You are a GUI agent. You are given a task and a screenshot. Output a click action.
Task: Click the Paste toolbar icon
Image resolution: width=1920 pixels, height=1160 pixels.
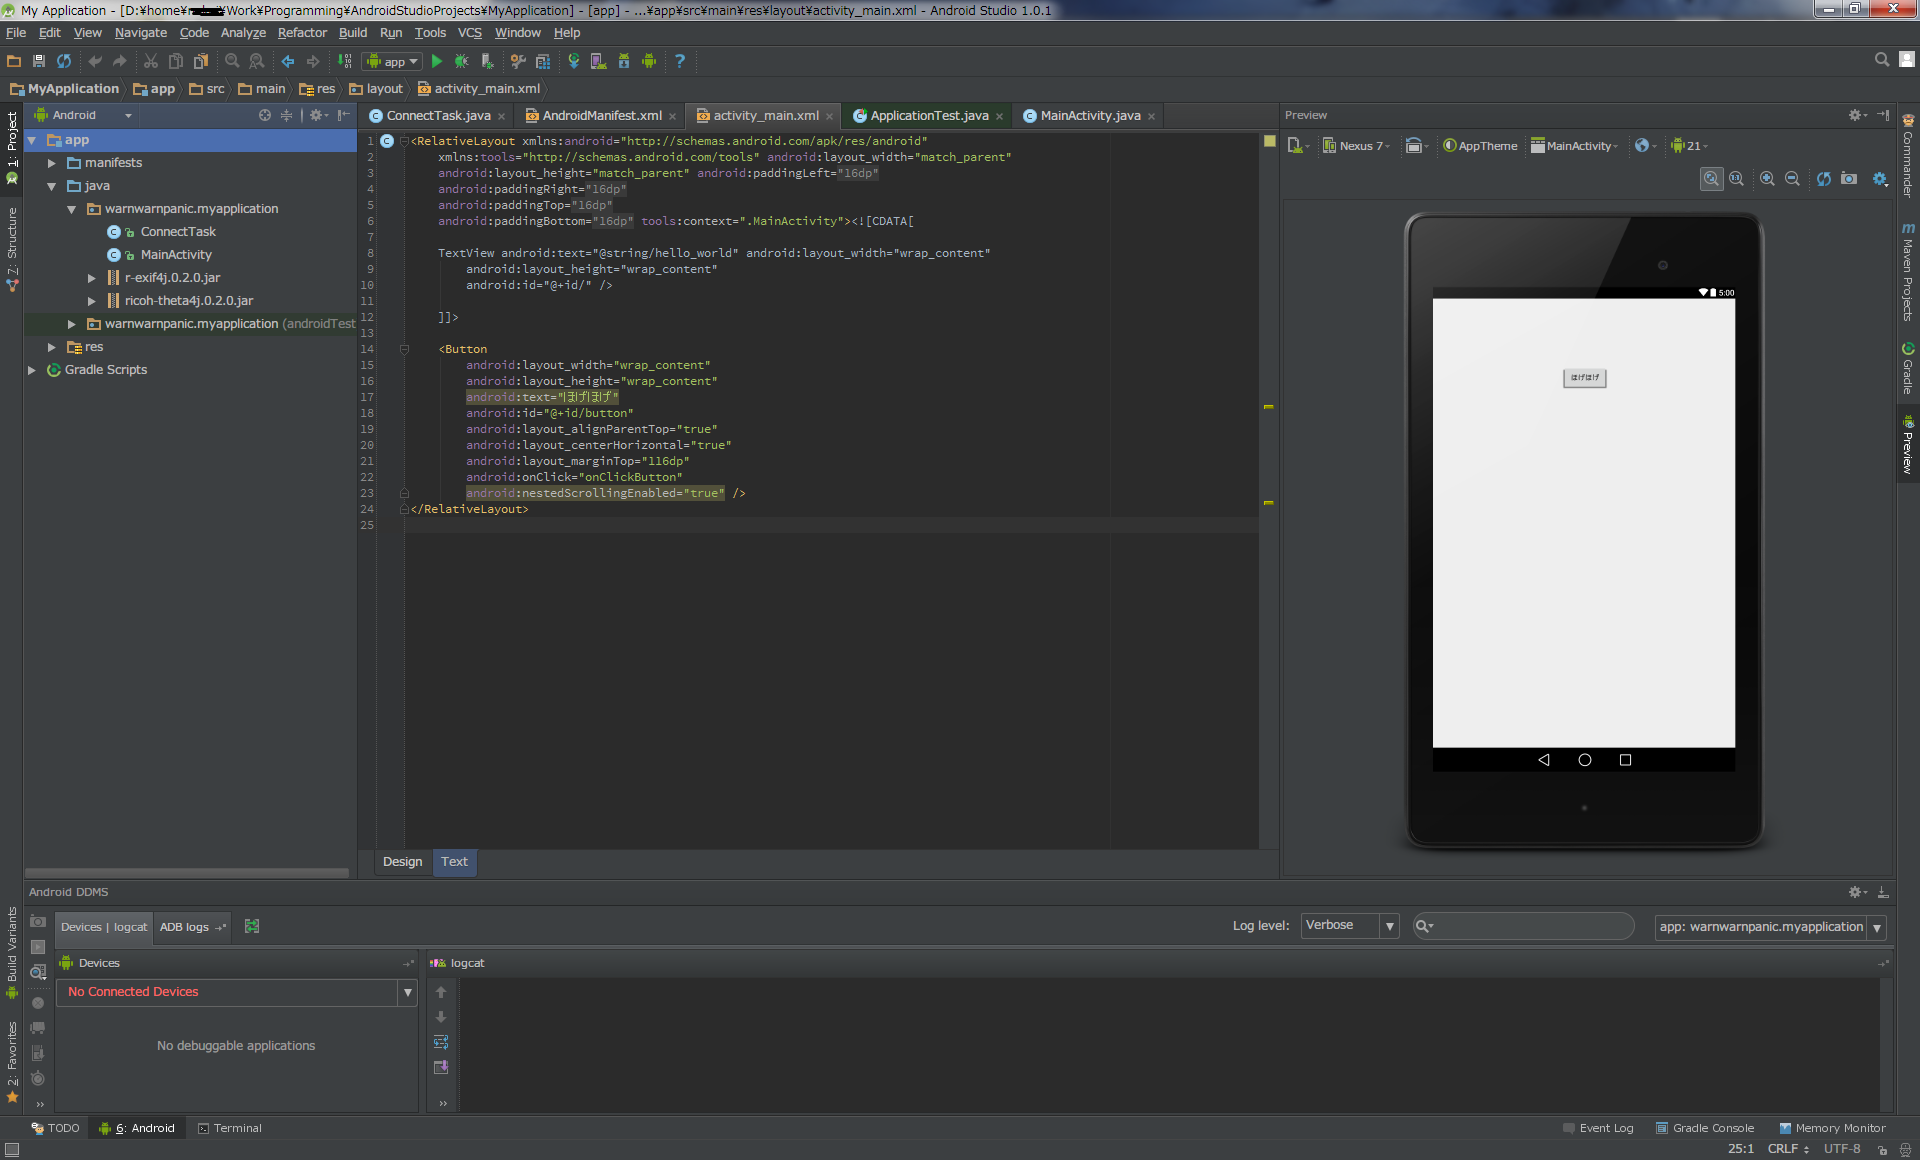[x=201, y=61]
